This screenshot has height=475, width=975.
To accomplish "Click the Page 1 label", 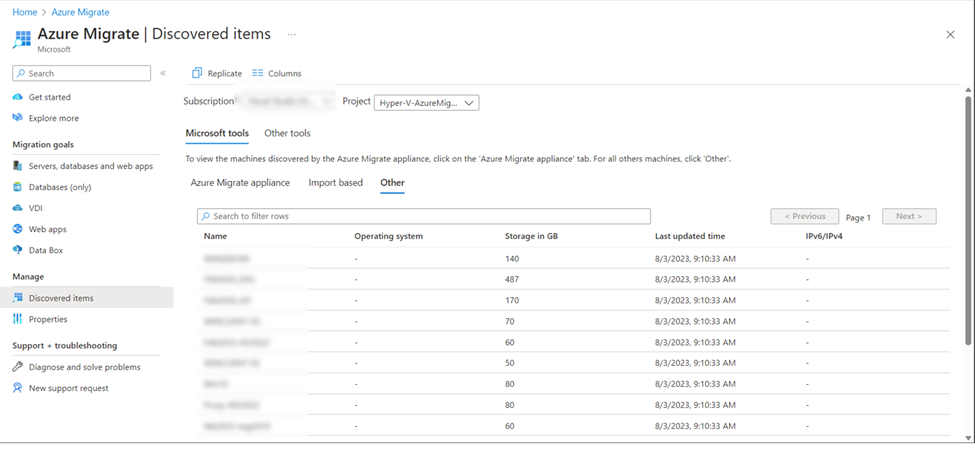I will (x=858, y=218).
